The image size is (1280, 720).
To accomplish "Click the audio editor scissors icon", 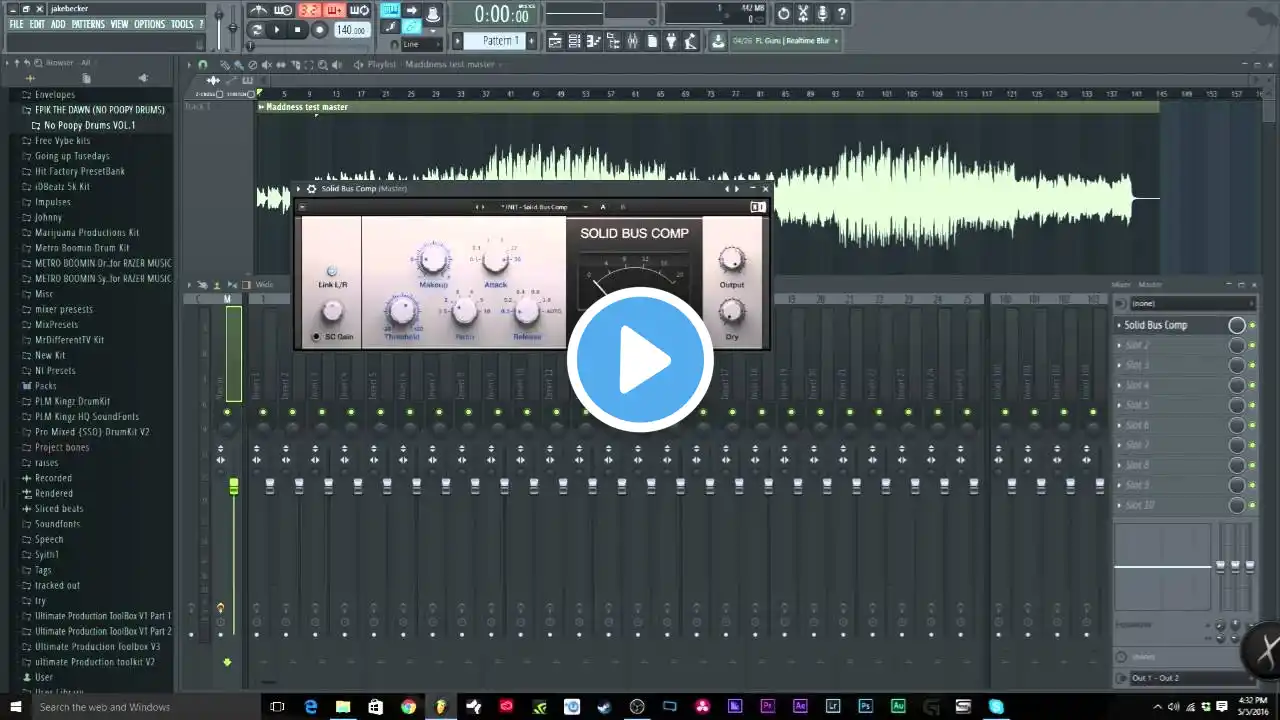I will [x=803, y=13].
